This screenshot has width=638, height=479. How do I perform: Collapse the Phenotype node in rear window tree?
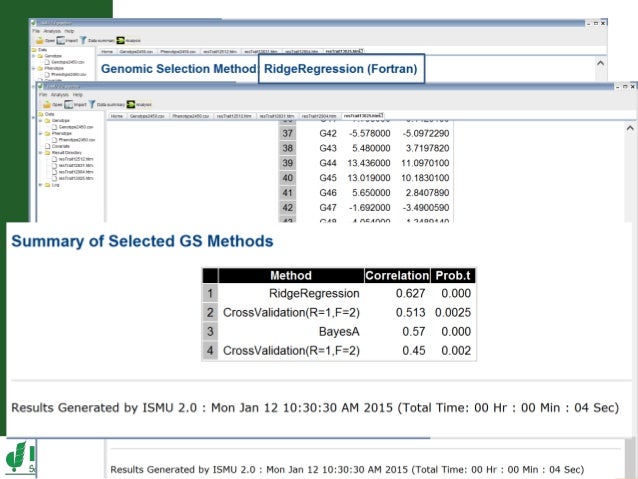pyautogui.click(x=34, y=68)
